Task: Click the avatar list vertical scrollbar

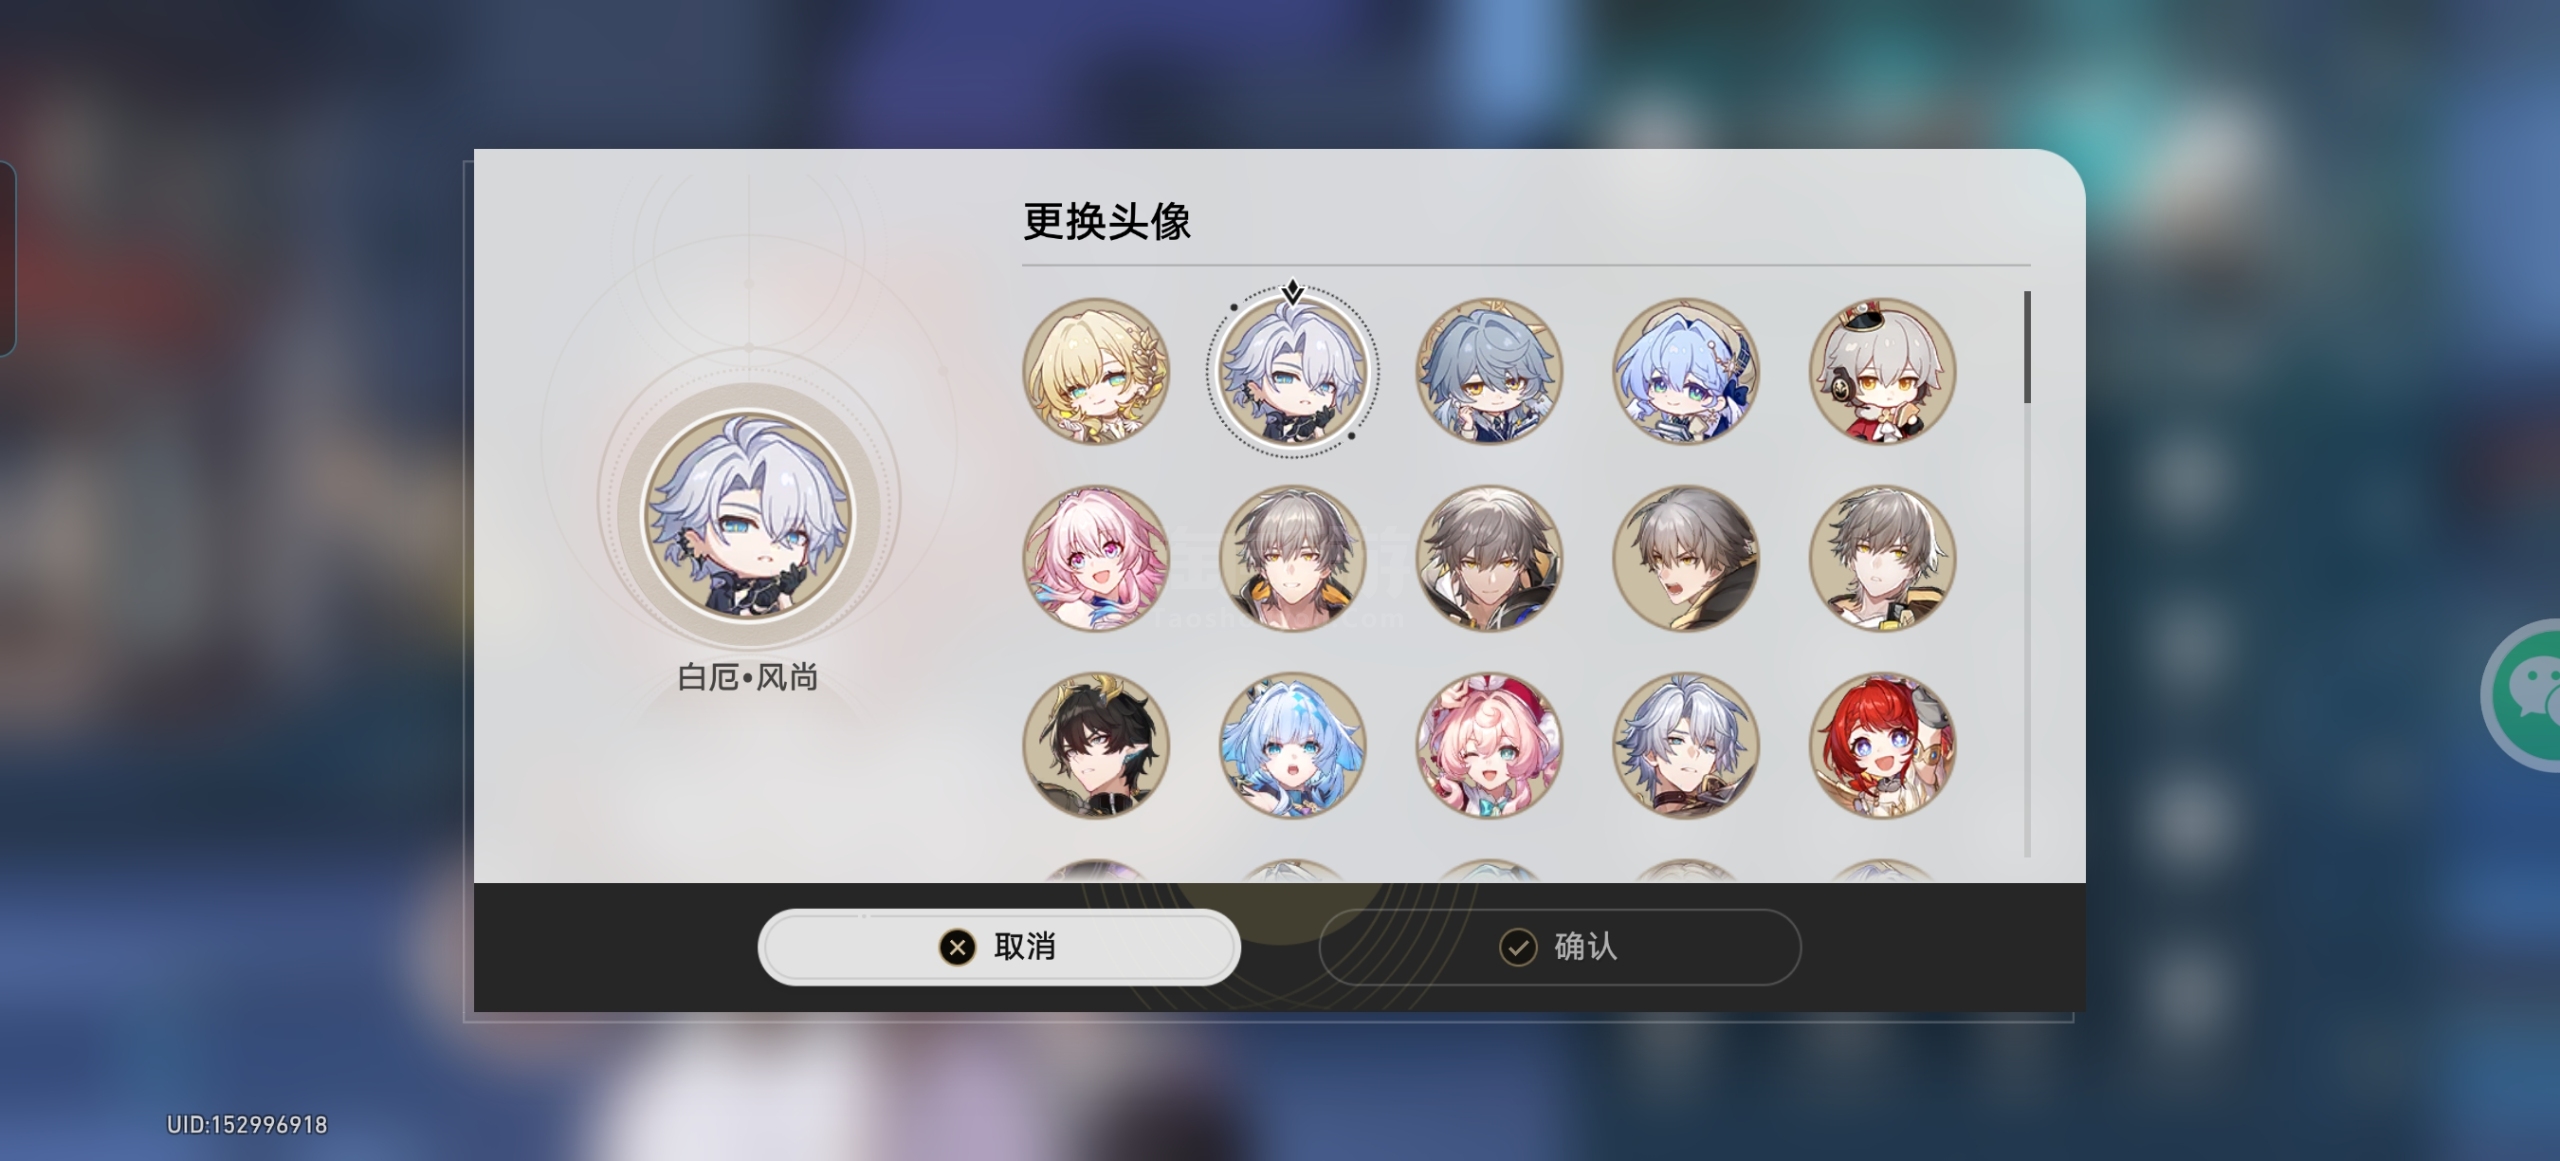Action: tap(2027, 348)
